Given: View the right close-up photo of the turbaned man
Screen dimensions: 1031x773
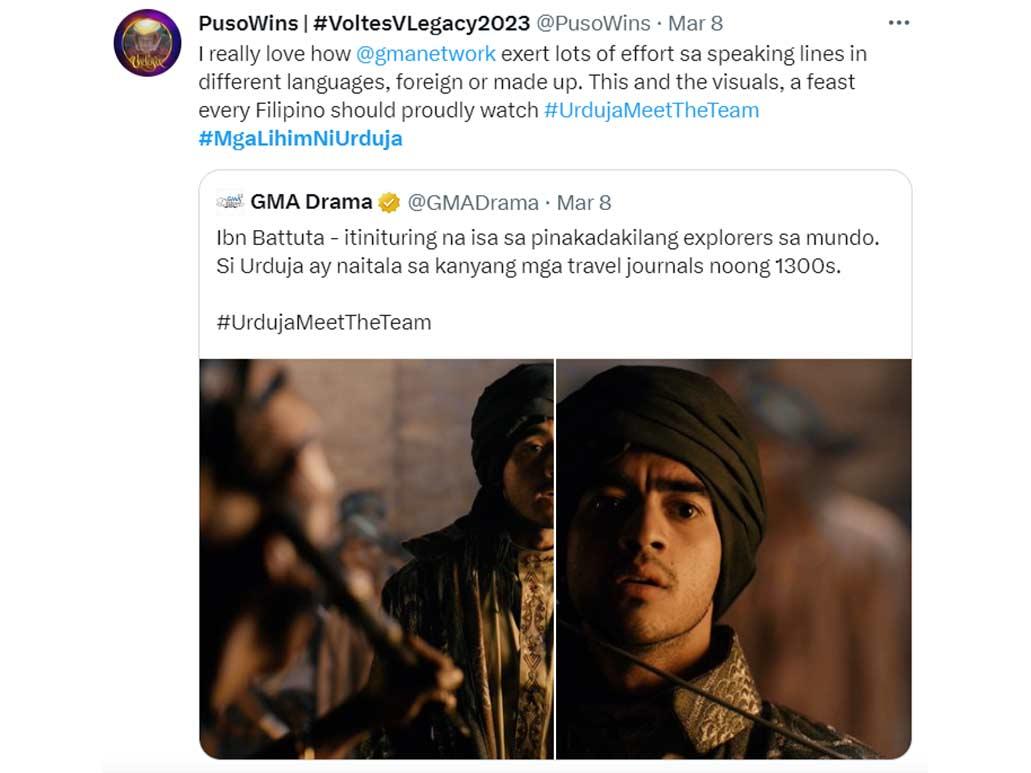Looking at the screenshot, I should click(733, 558).
